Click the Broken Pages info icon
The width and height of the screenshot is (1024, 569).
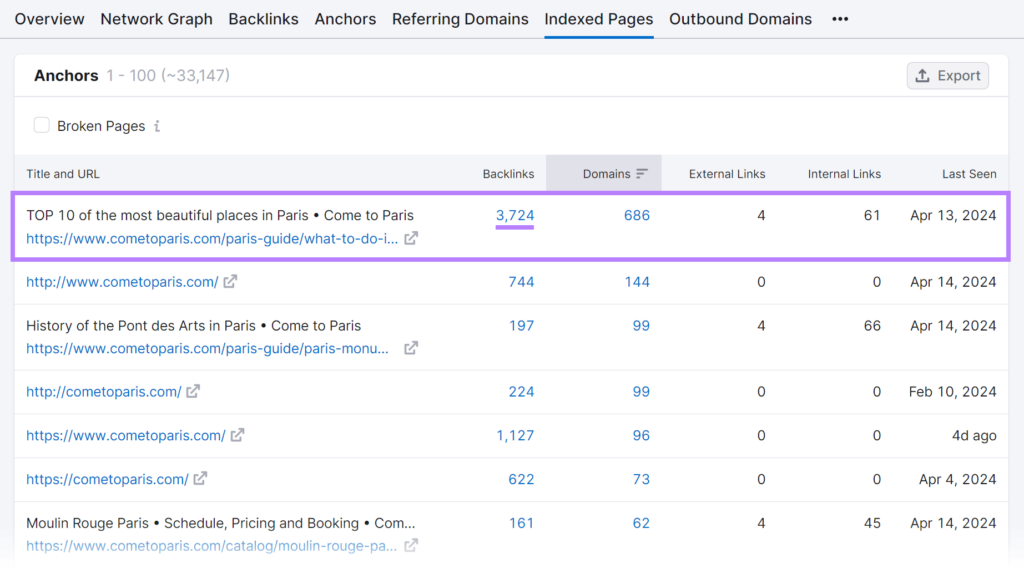[157, 126]
